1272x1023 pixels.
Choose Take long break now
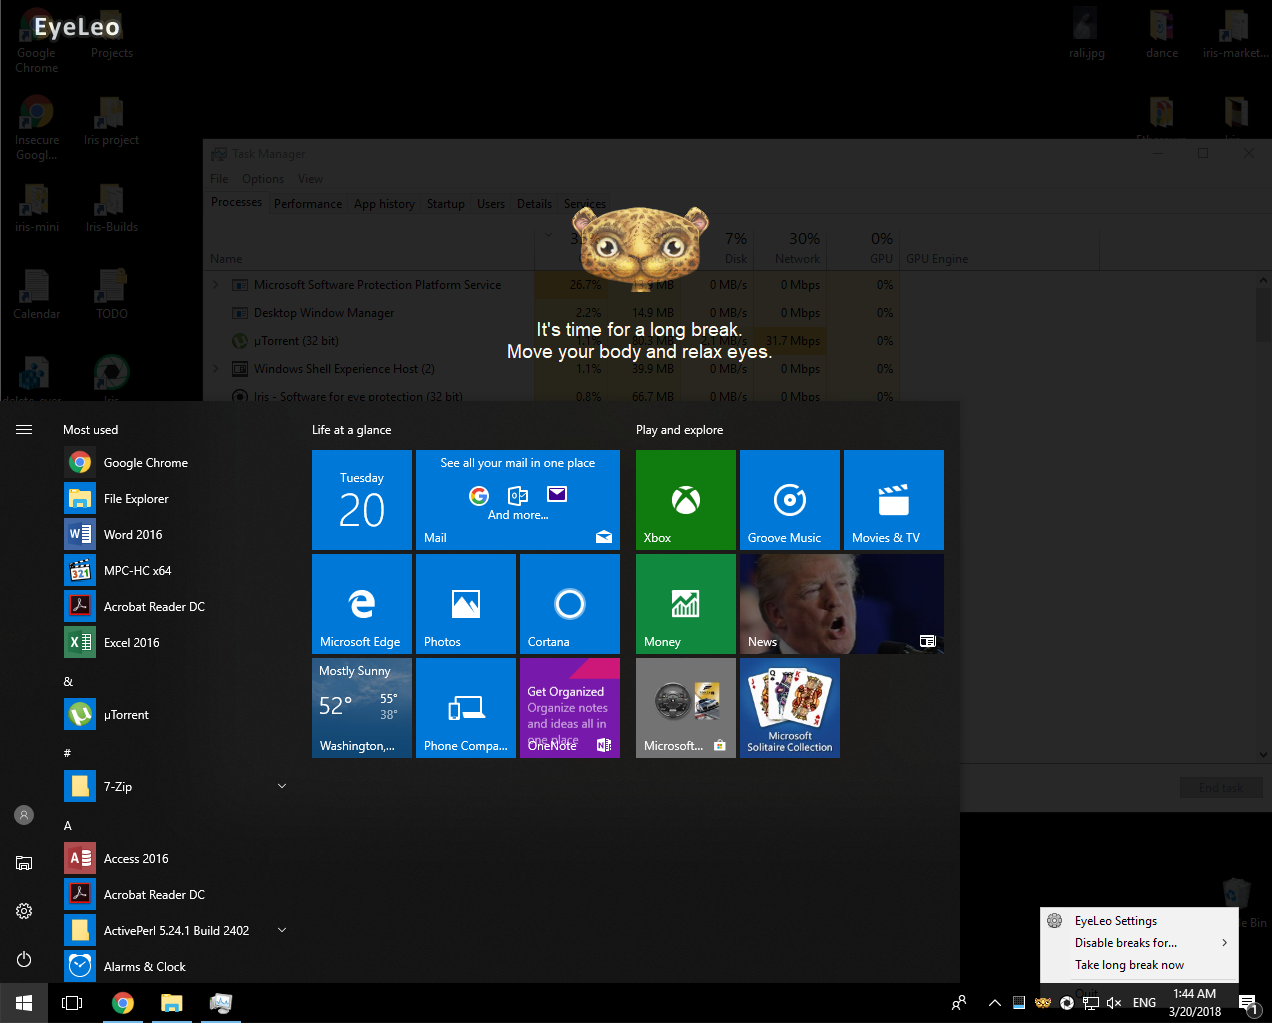point(1139,965)
